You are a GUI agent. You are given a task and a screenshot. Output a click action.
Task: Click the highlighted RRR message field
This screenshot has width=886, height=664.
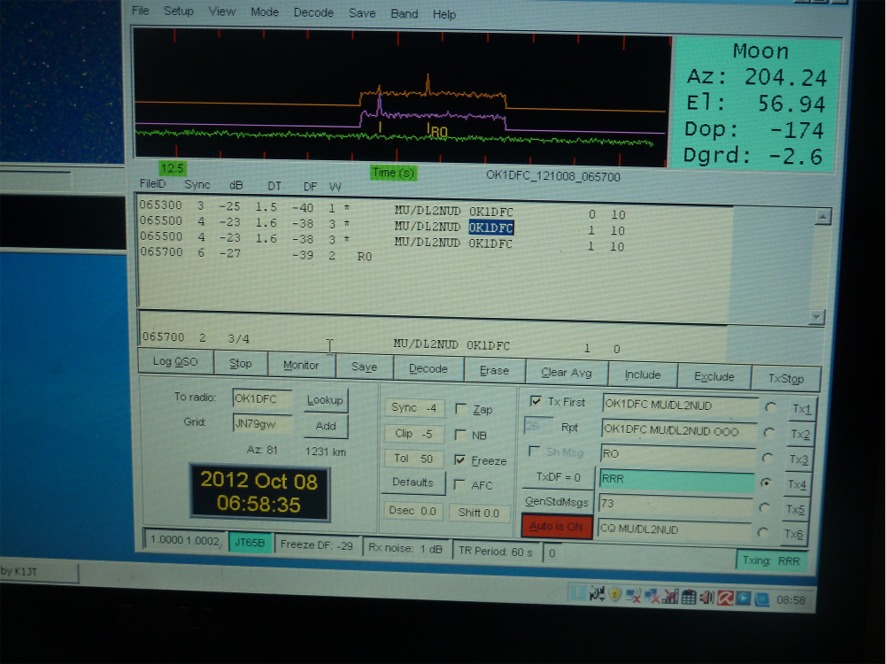676,480
